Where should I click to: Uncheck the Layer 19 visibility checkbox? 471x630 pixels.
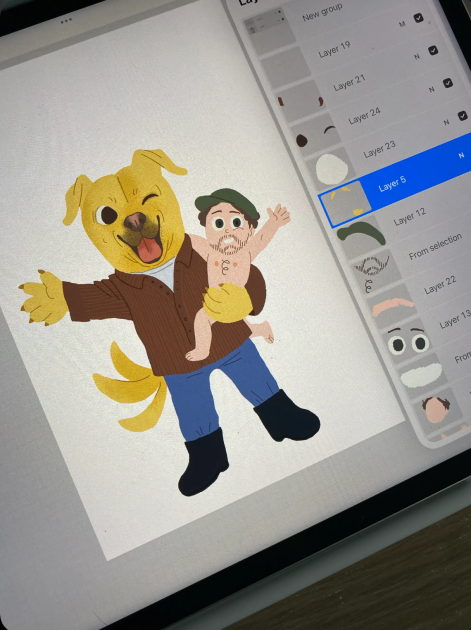tap(418, 18)
